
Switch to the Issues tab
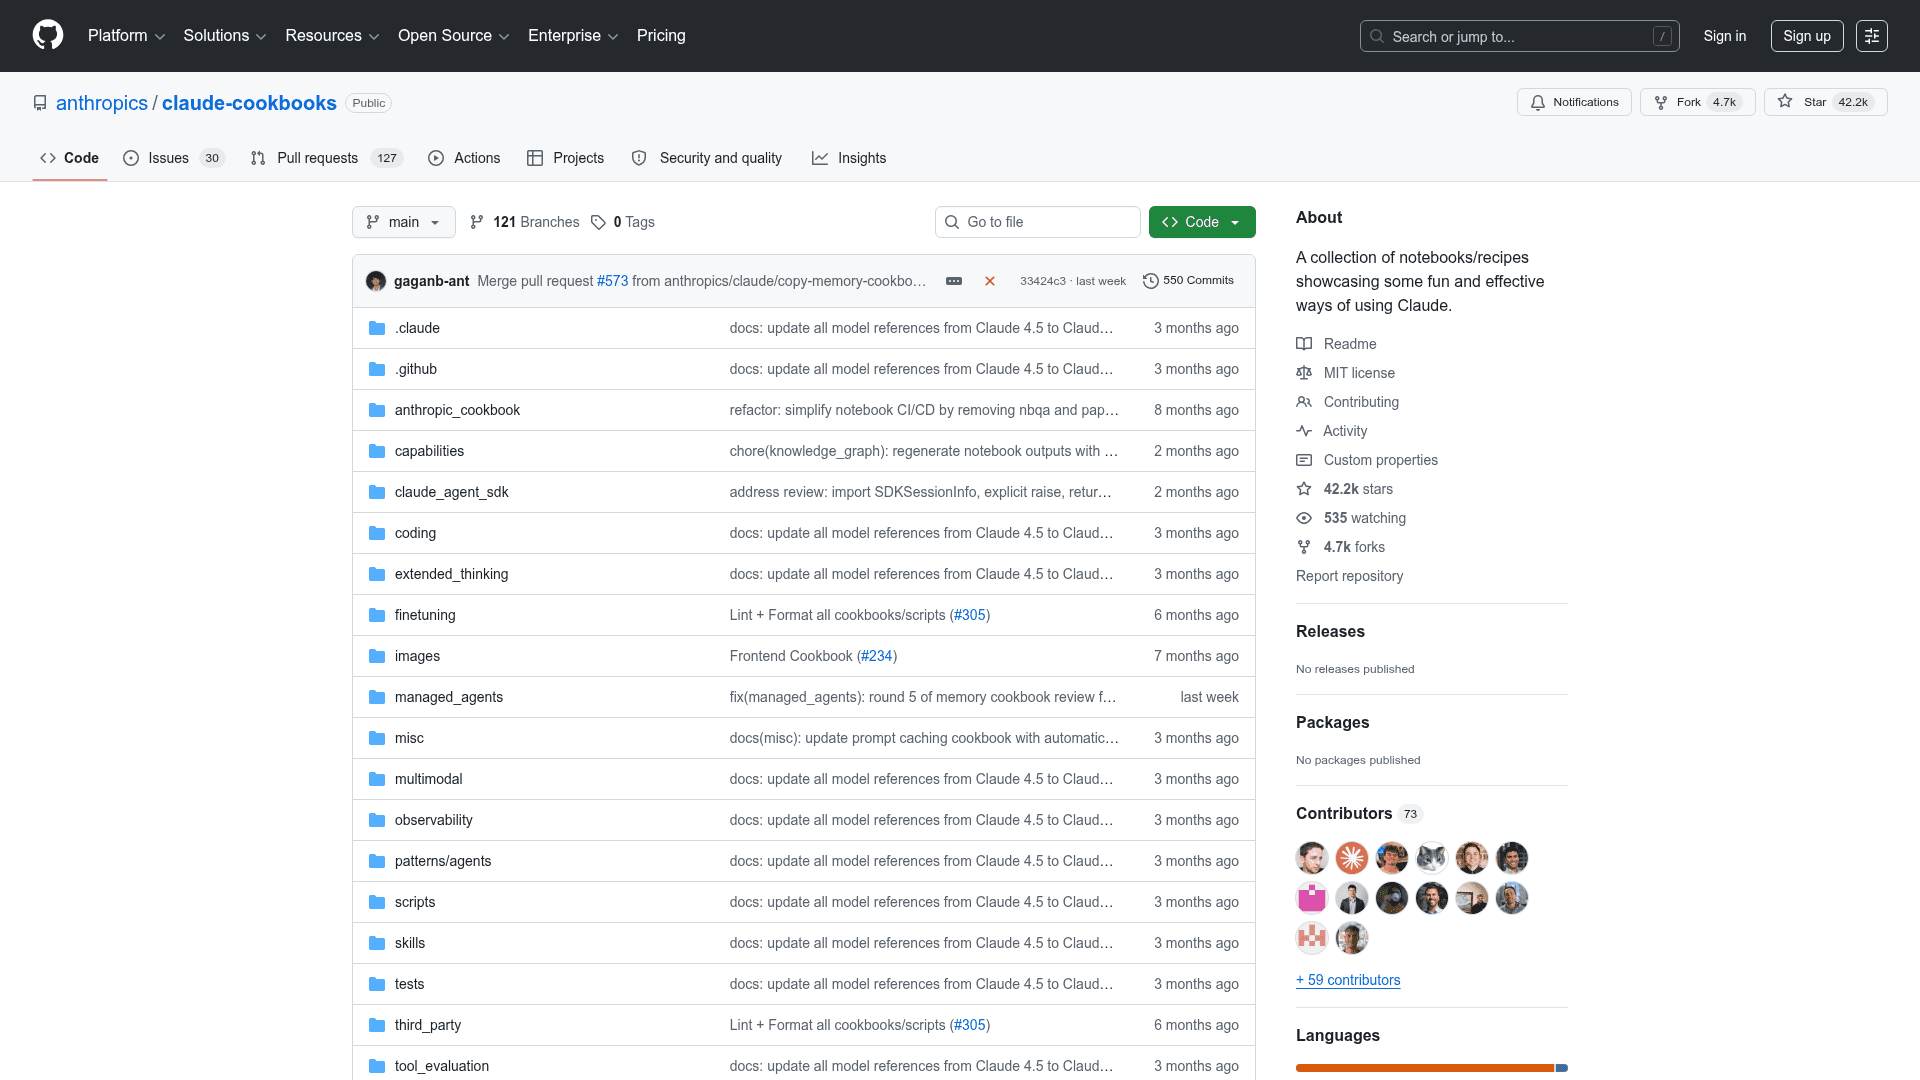coord(174,158)
